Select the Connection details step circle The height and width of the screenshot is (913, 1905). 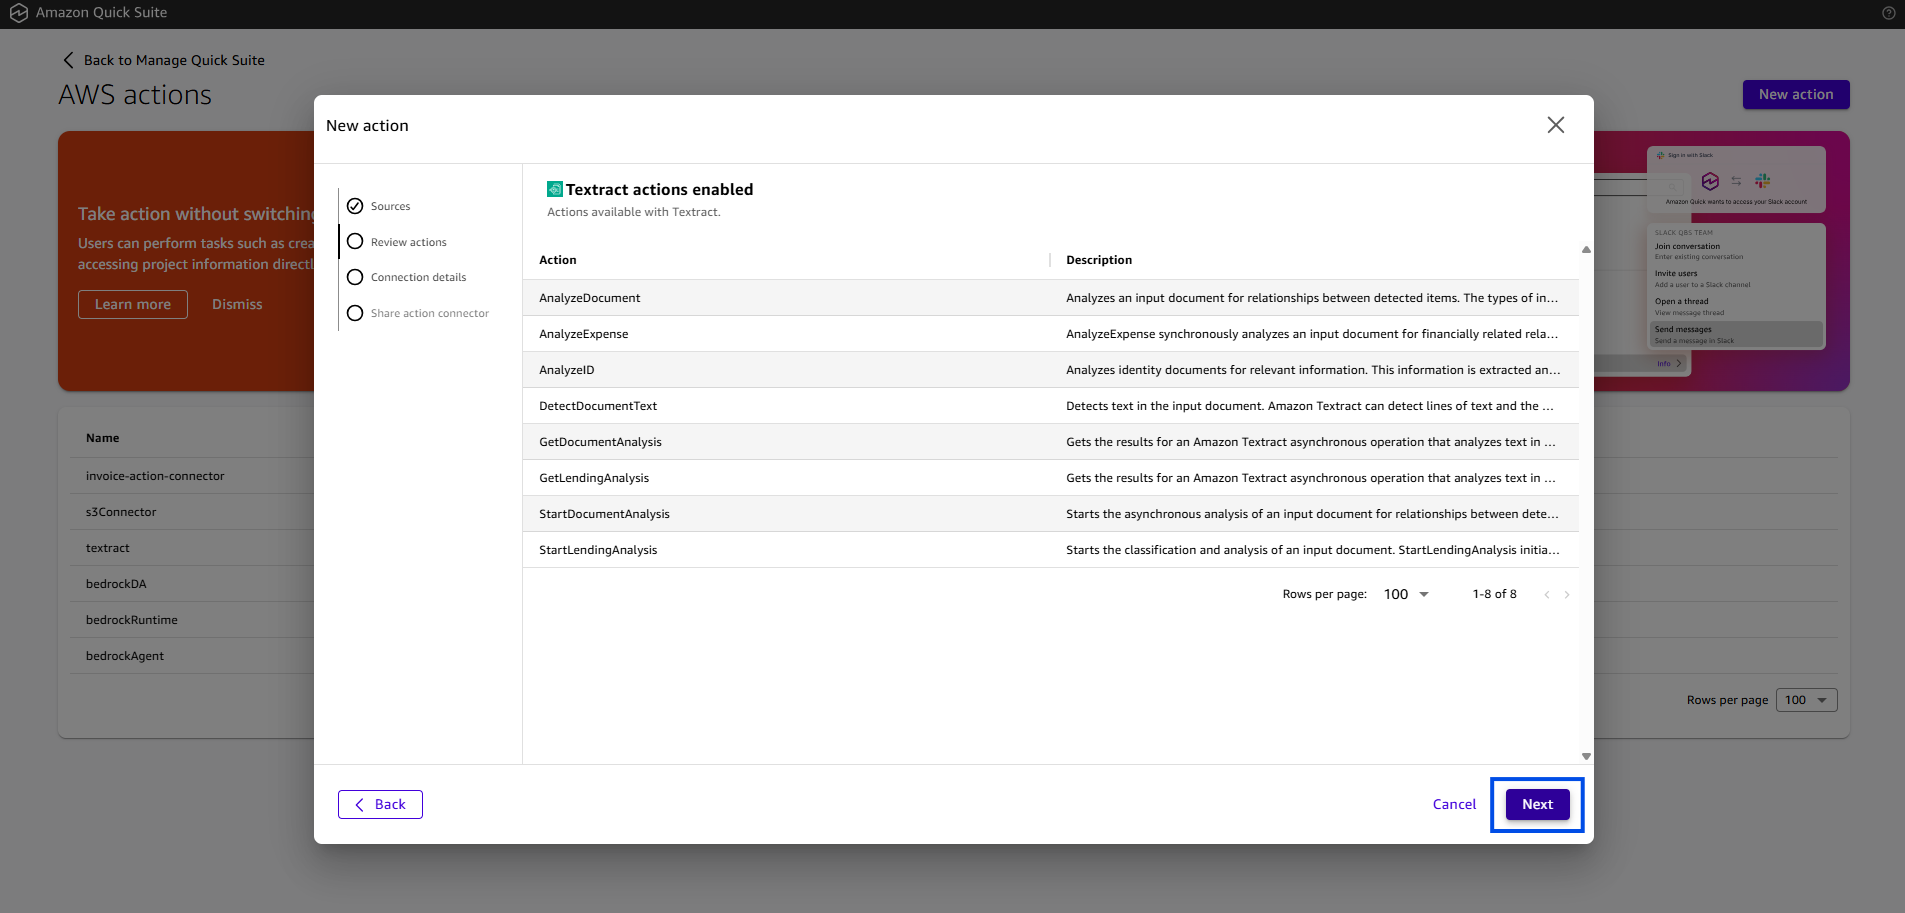tap(355, 277)
